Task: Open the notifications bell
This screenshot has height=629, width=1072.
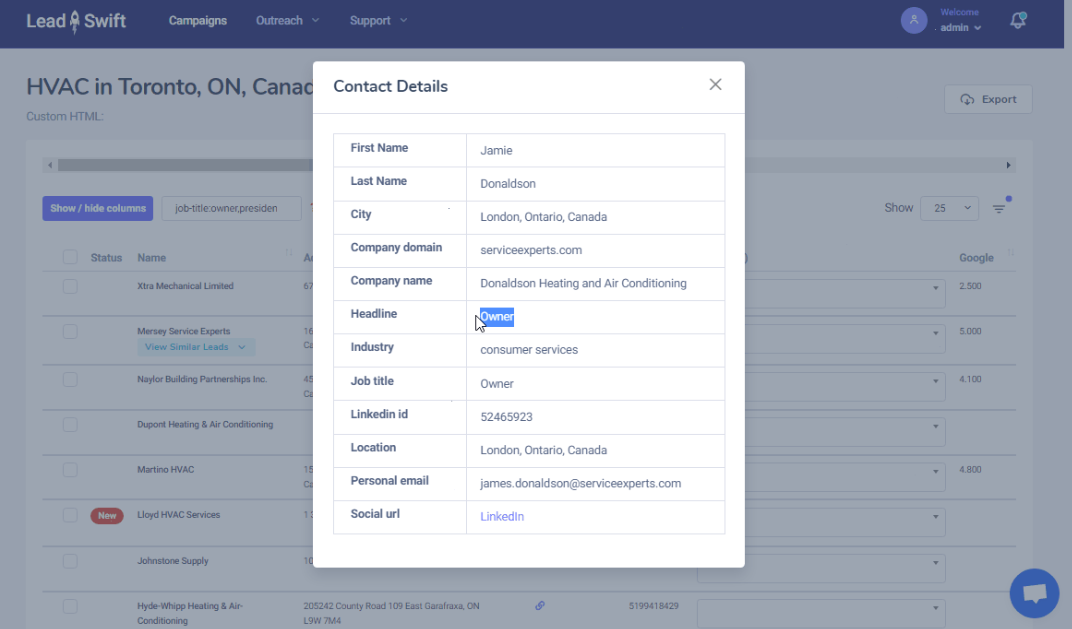Action: coord(1017,20)
